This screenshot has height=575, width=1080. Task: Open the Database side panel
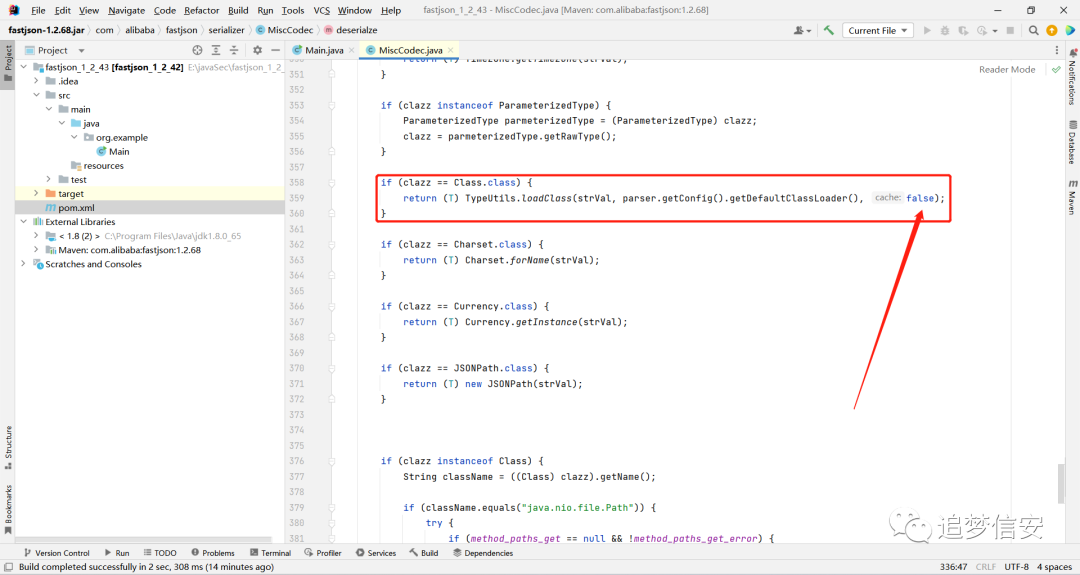tap(1072, 141)
